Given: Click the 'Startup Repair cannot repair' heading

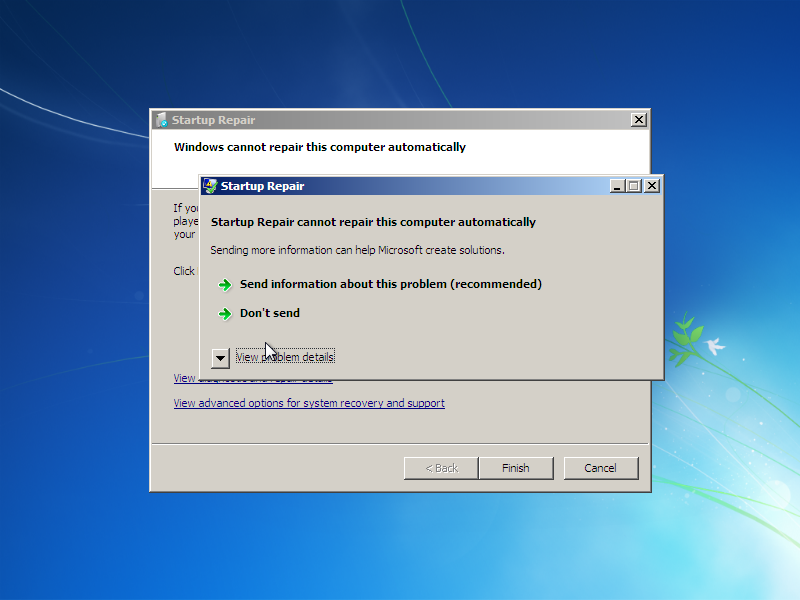Looking at the screenshot, I should click(x=373, y=222).
